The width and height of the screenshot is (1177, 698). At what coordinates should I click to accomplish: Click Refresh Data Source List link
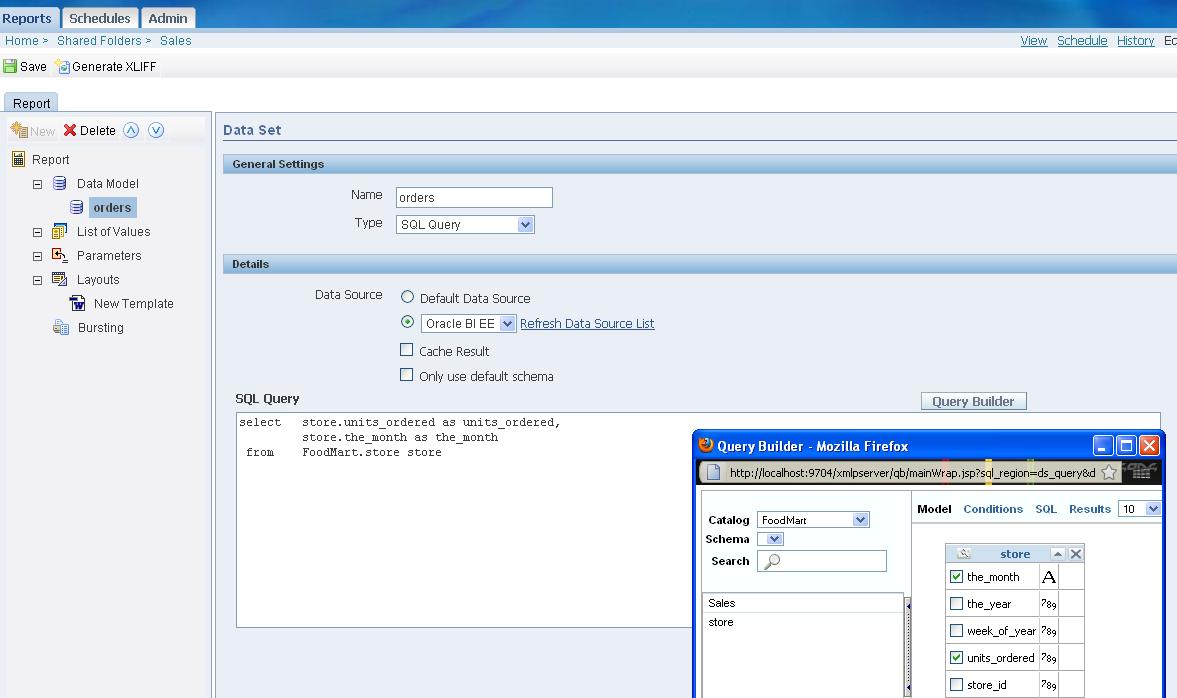pos(587,323)
